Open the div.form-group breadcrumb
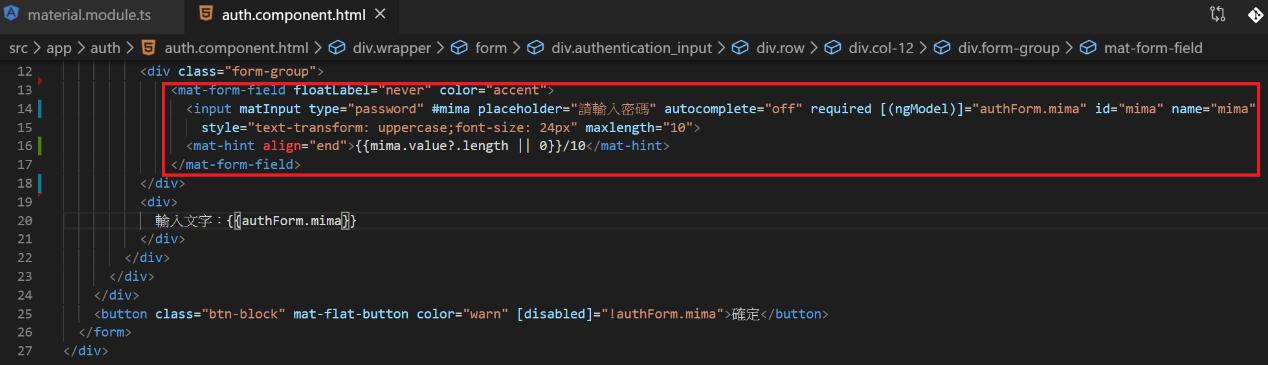The image size is (1268, 365). [1009, 48]
